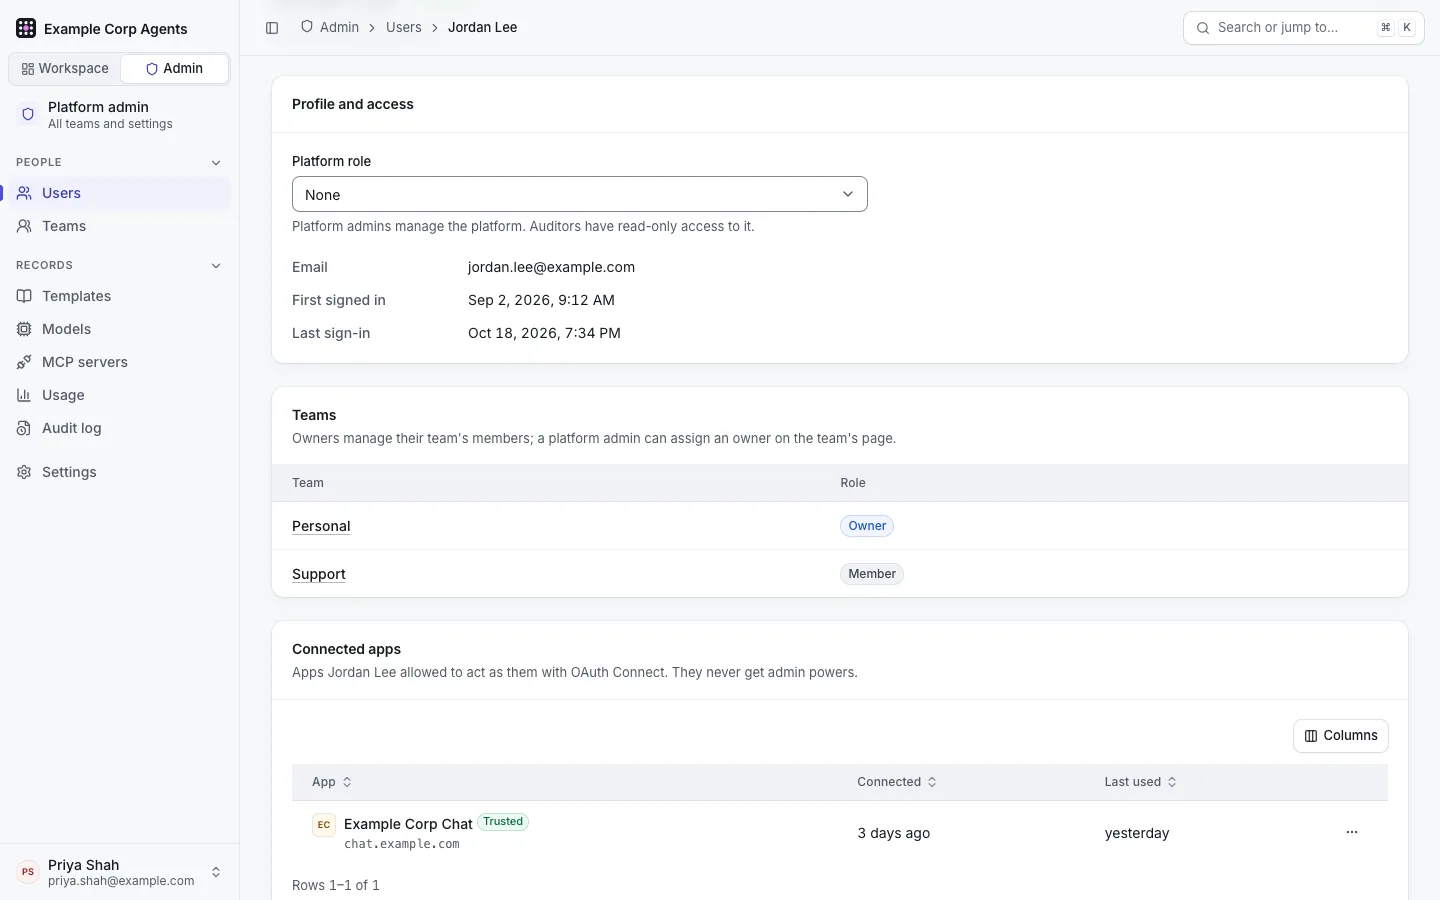Collapse the PEOPLE section
Viewport: 1440px width, 900px height.
pyautogui.click(x=216, y=162)
